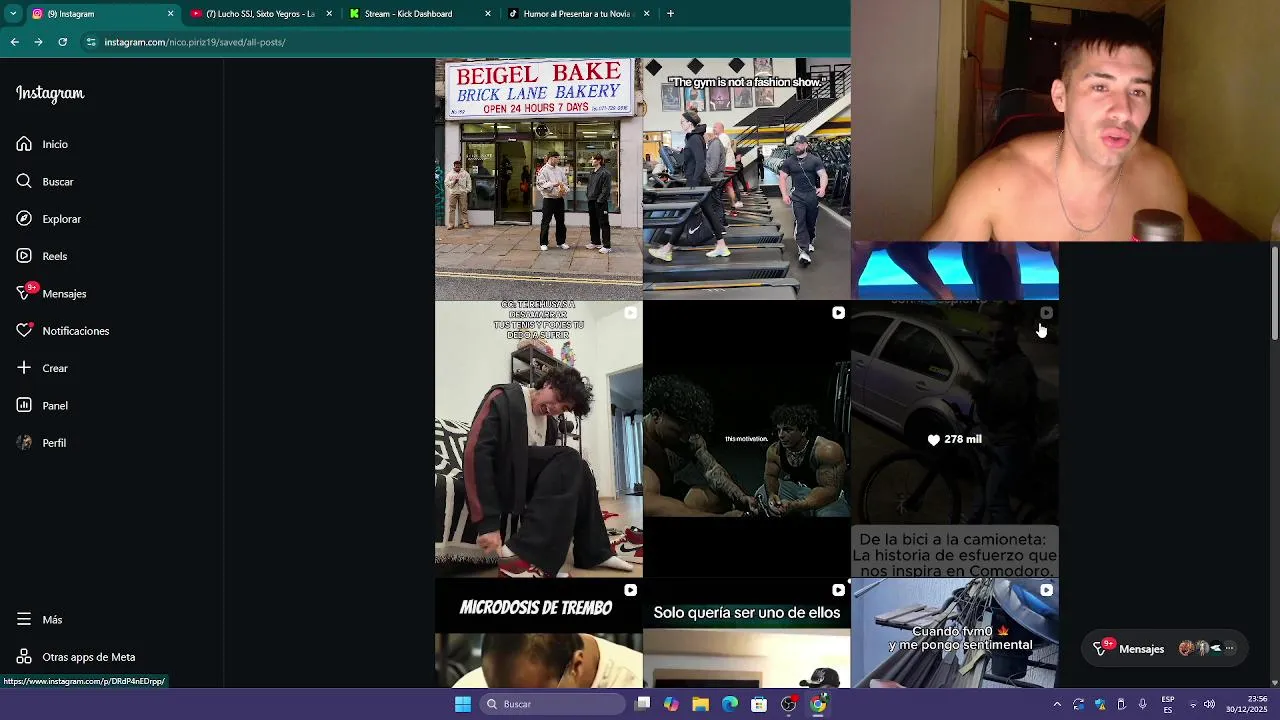The width and height of the screenshot is (1280, 720).
Task: Open Cuando fvm0 sentimental reel
Action: 954,633
